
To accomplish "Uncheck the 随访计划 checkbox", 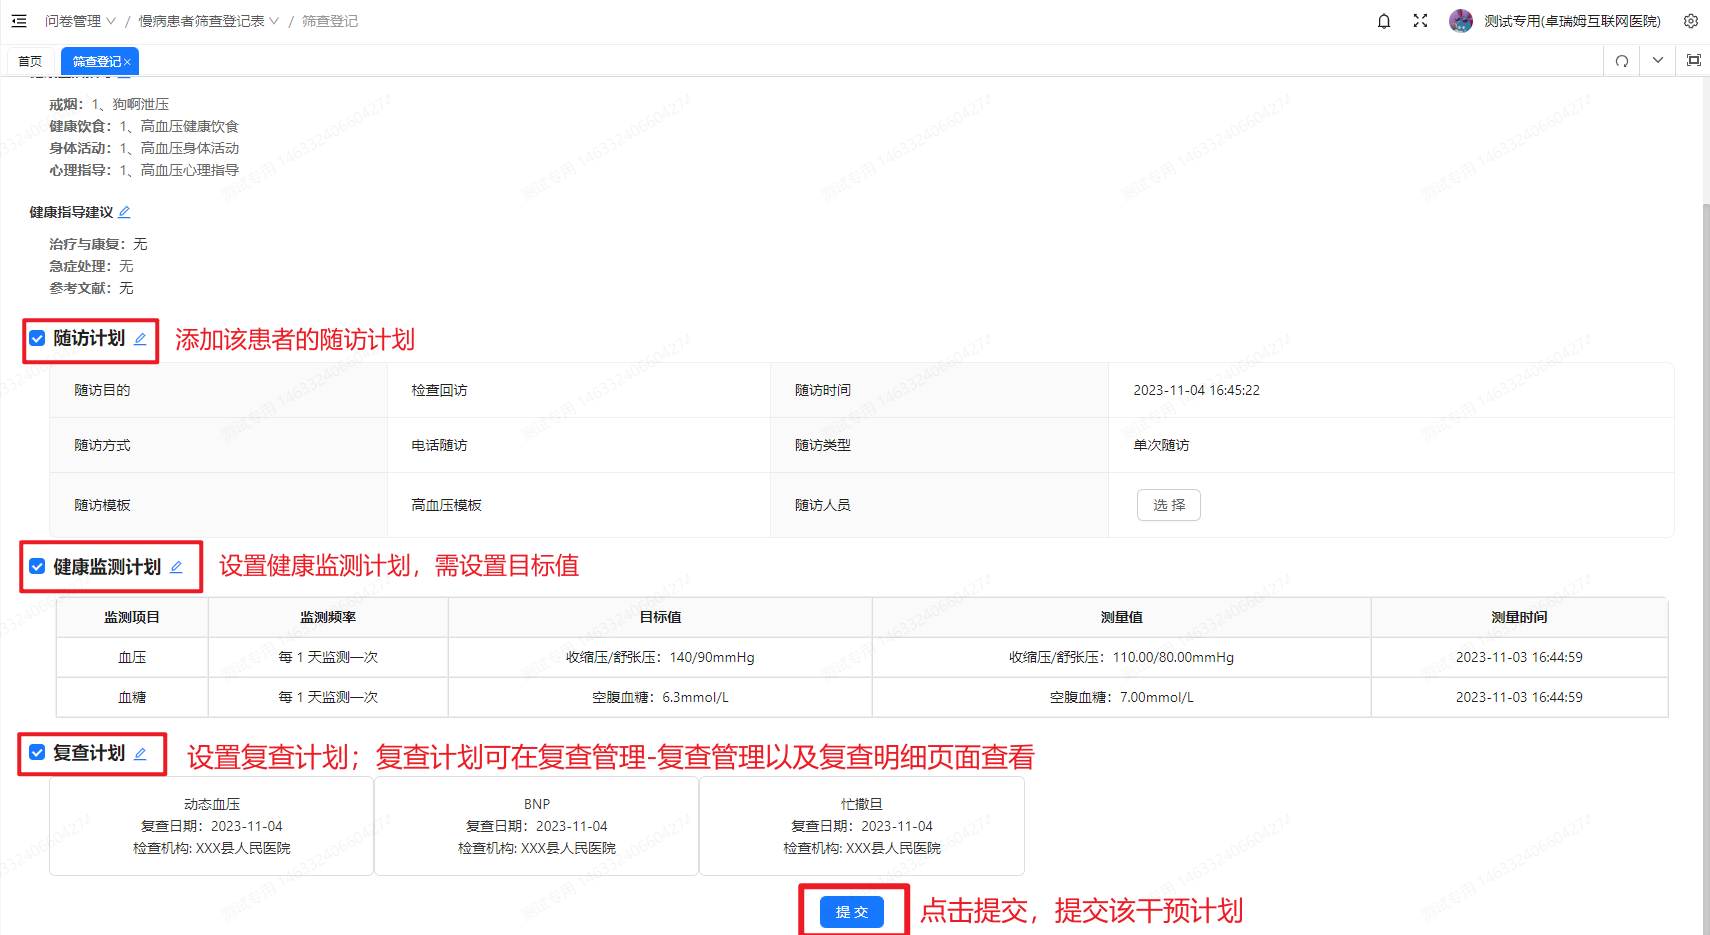I will coord(37,338).
